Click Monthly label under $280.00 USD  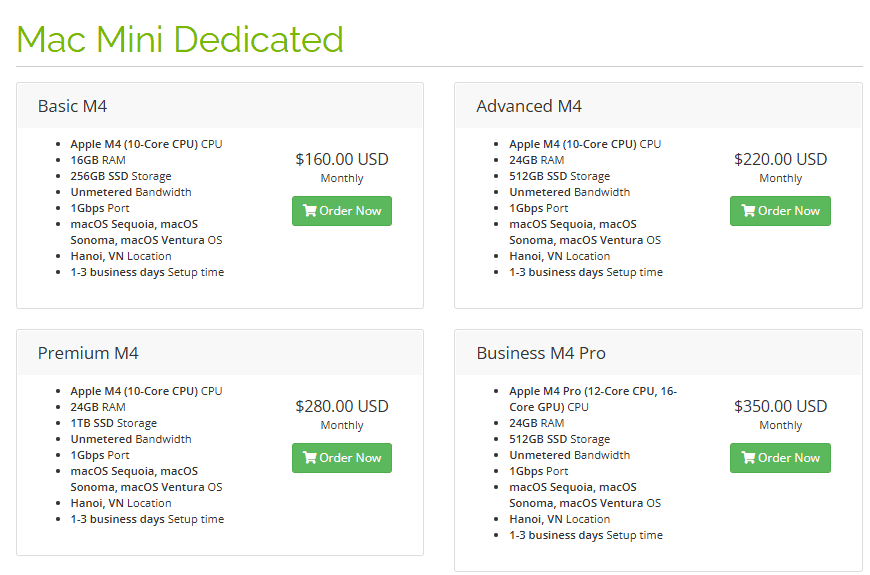tap(342, 425)
